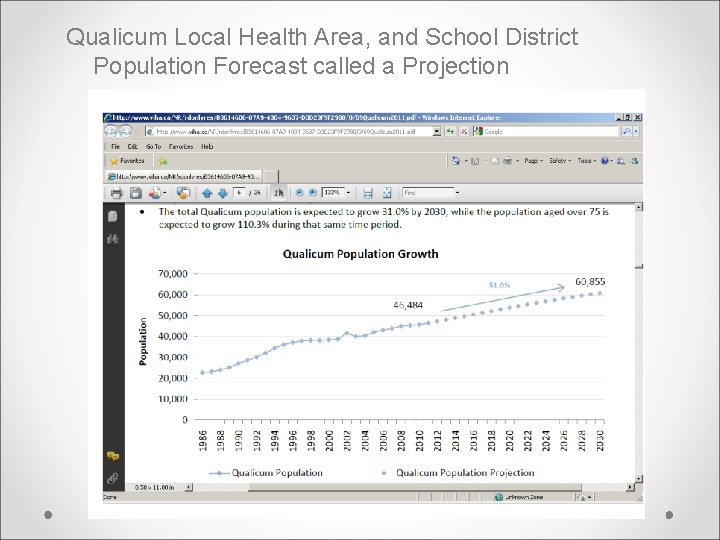Click the vertical scrollbar up arrow

click(639, 207)
